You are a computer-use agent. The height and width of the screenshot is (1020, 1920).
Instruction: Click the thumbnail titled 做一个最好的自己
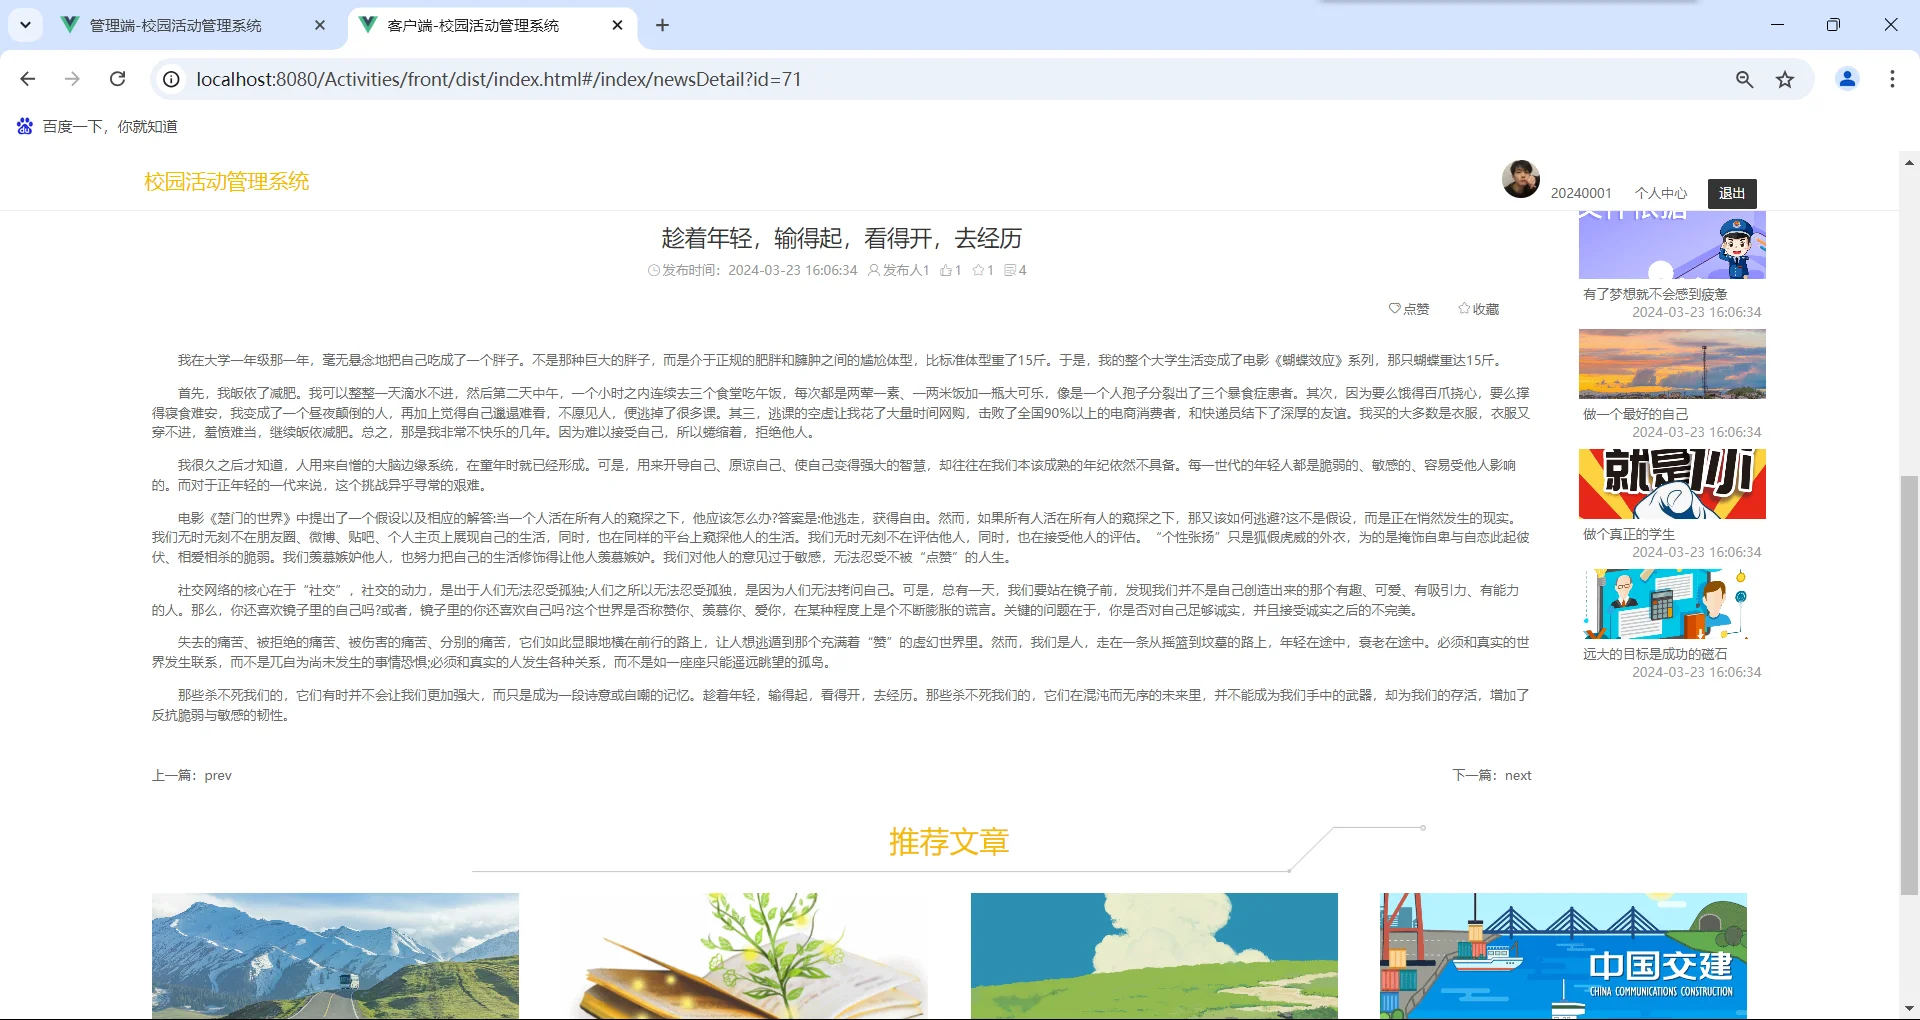(x=1671, y=363)
